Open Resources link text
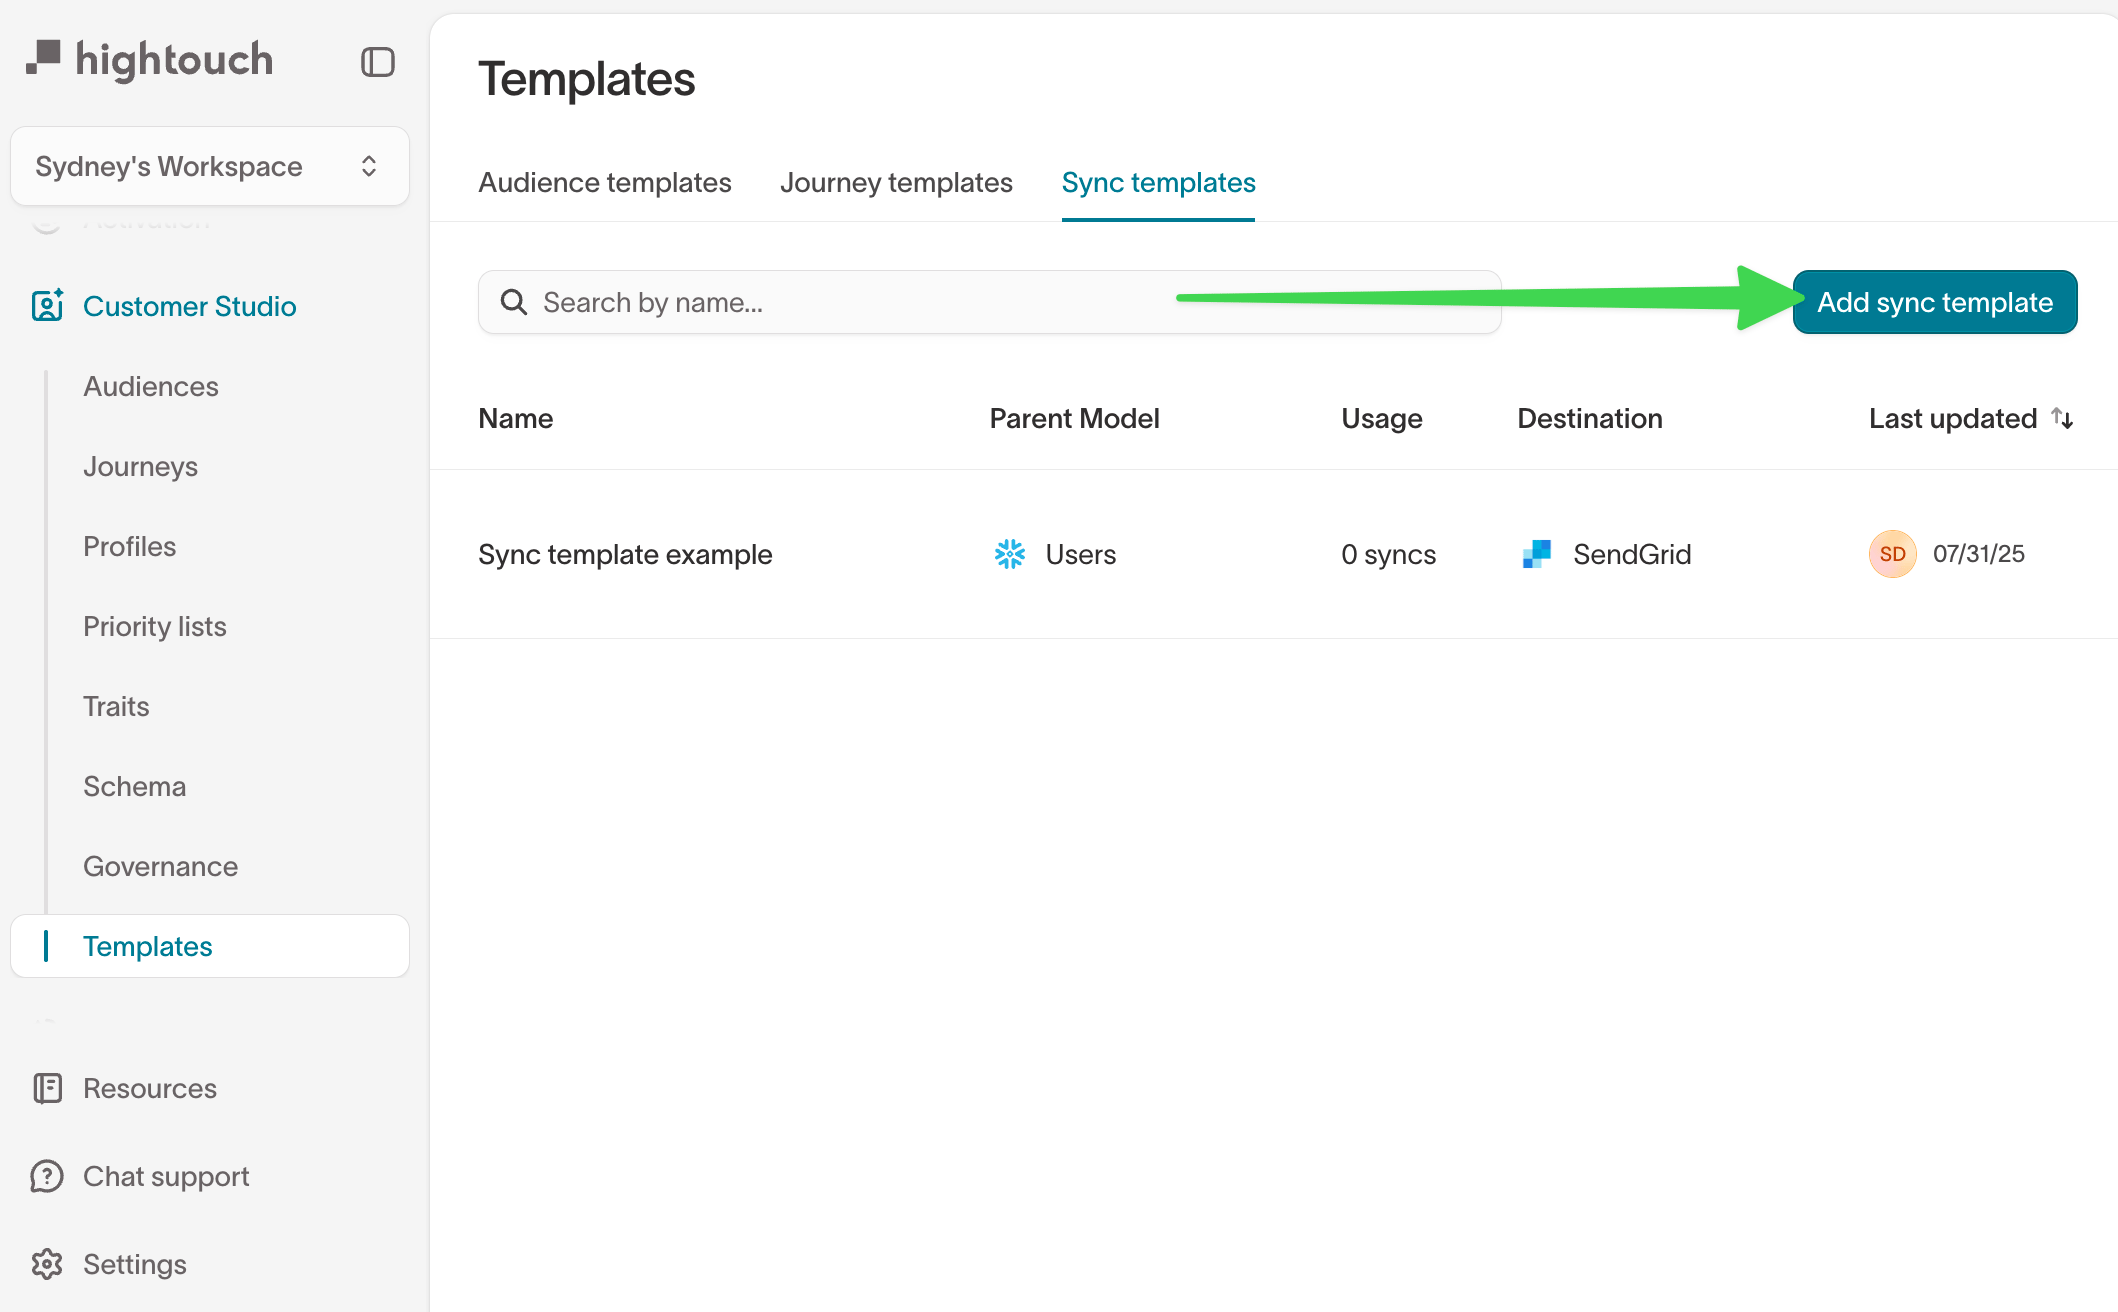2118x1312 pixels. (150, 1088)
